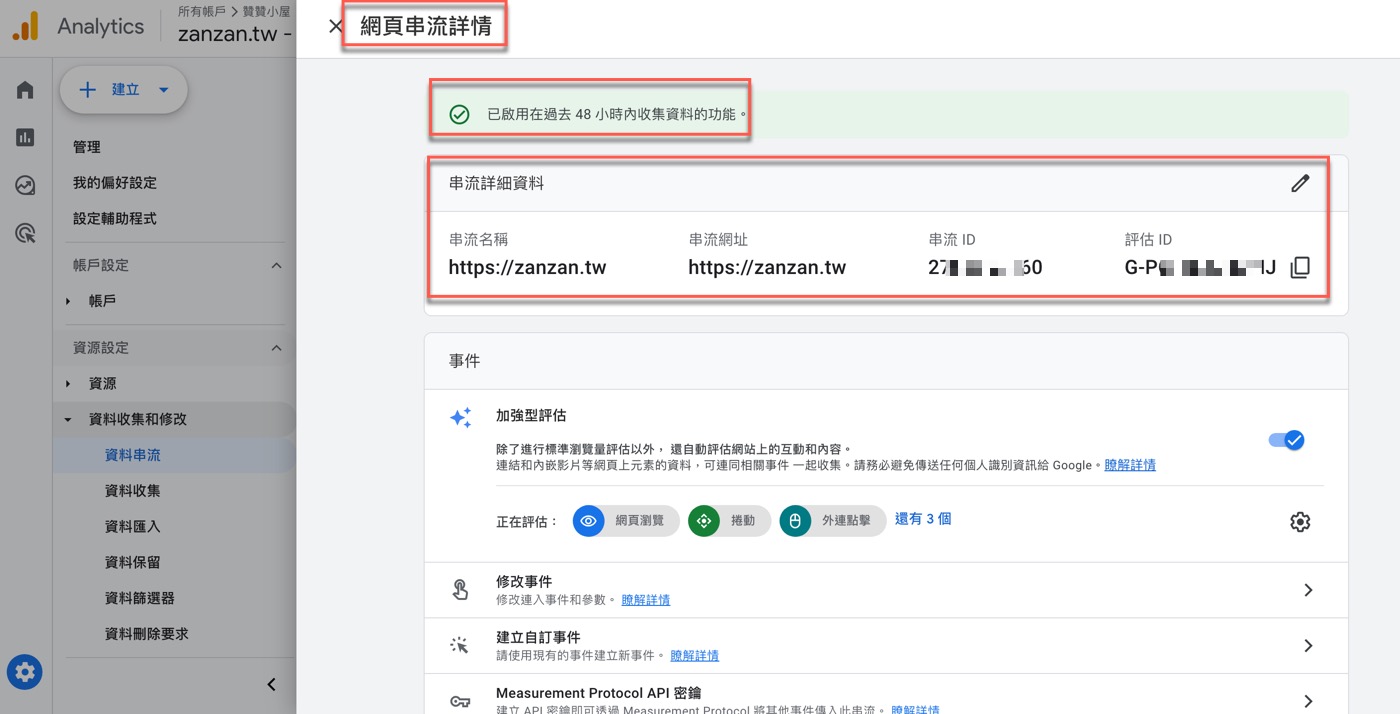Image resolution: width=1400 pixels, height=714 pixels.
Task: Open the 建立自訂事件 row chevron
Action: coord(1308,646)
